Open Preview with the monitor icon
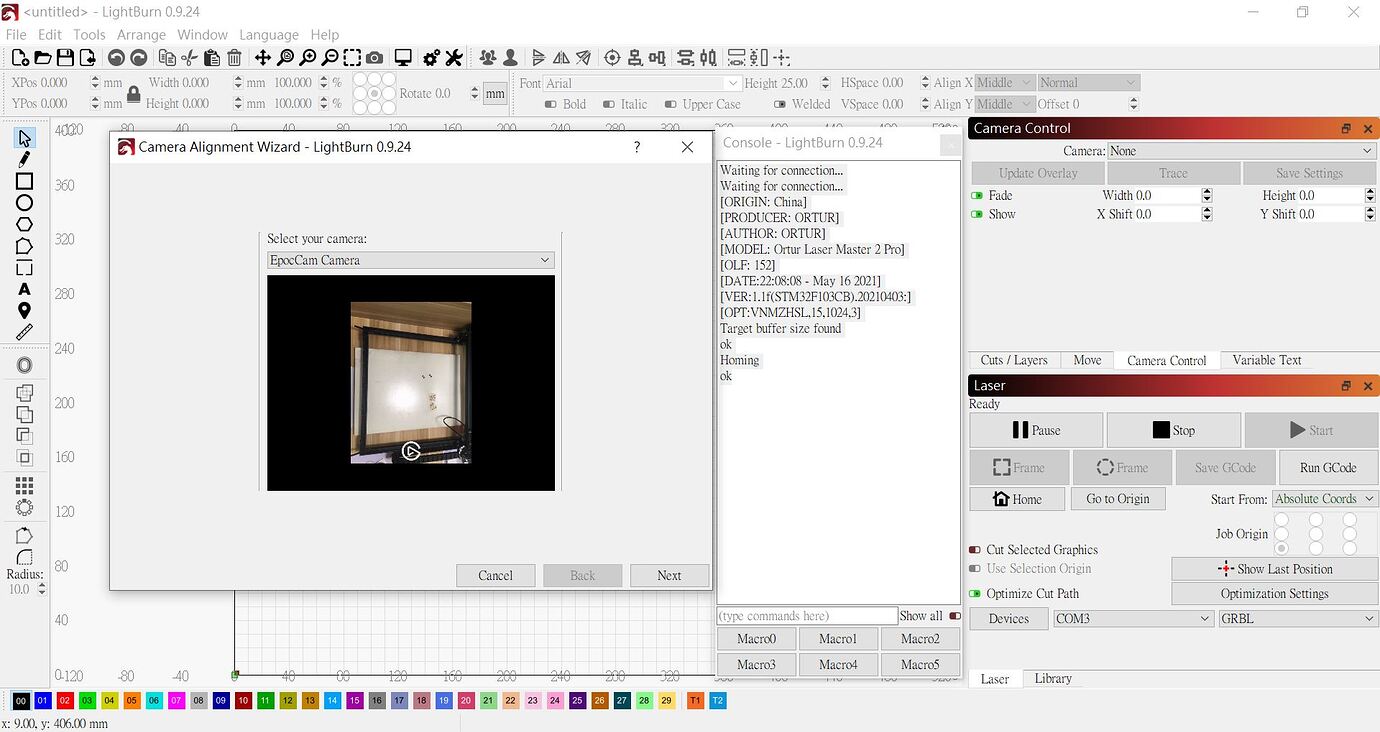 pyautogui.click(x=403, y=58)
